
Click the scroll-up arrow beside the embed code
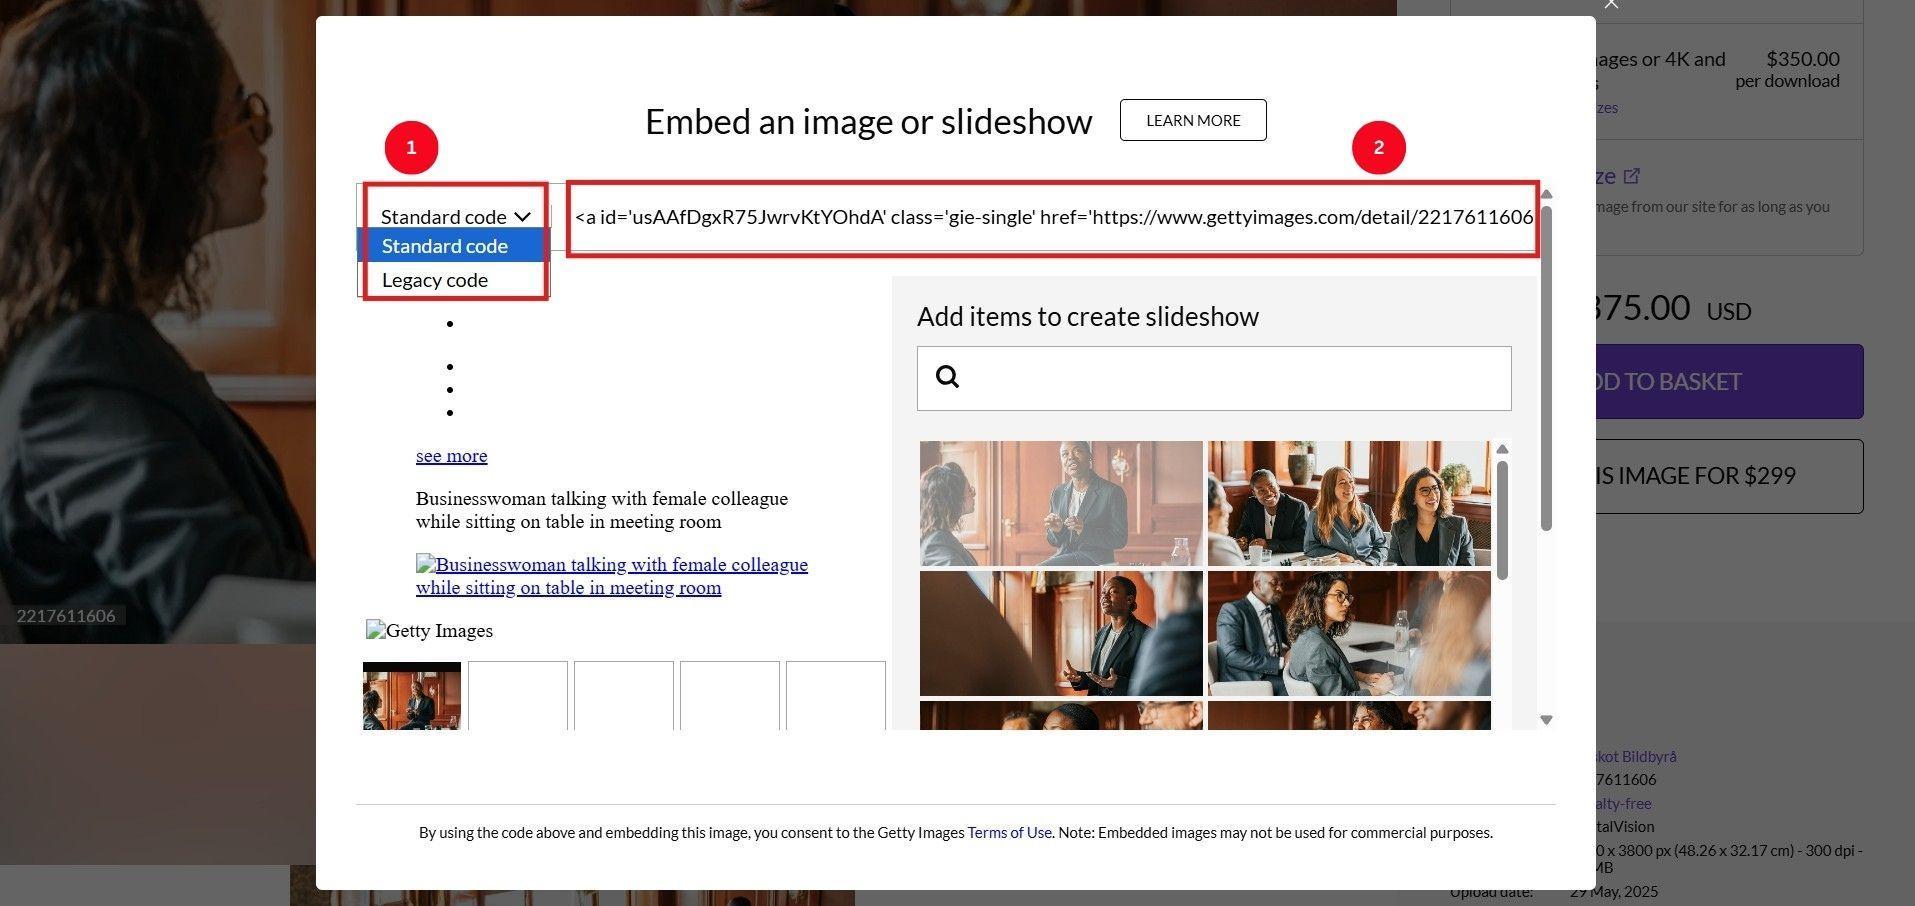tap(1546, 193)
